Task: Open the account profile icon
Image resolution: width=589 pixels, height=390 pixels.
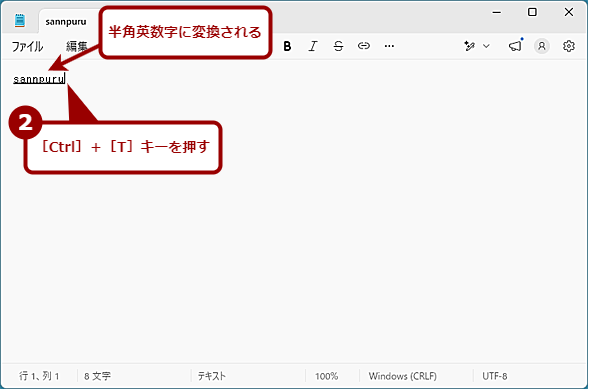Action: [x=542, y=46]
